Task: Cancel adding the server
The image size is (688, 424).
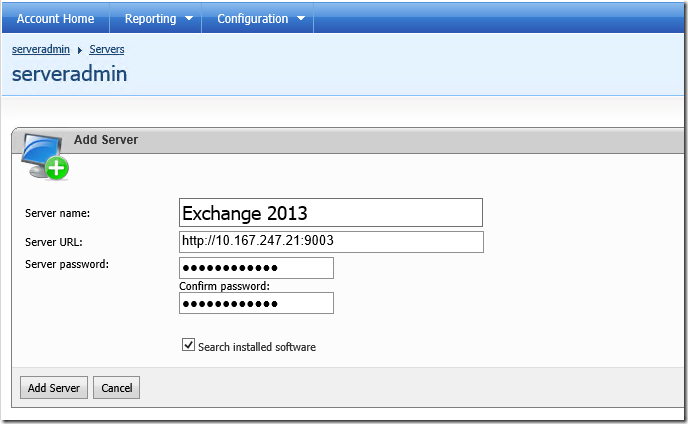Action: coord(116,388)
